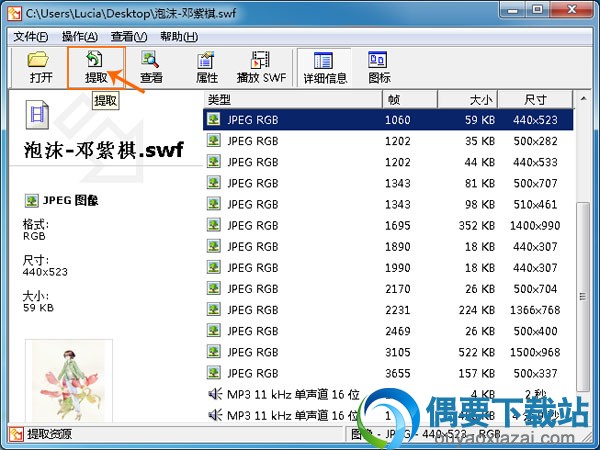600x450 pixels.
Task: Click the status bar icon beside 提取资源
Action: pos(16,434)
